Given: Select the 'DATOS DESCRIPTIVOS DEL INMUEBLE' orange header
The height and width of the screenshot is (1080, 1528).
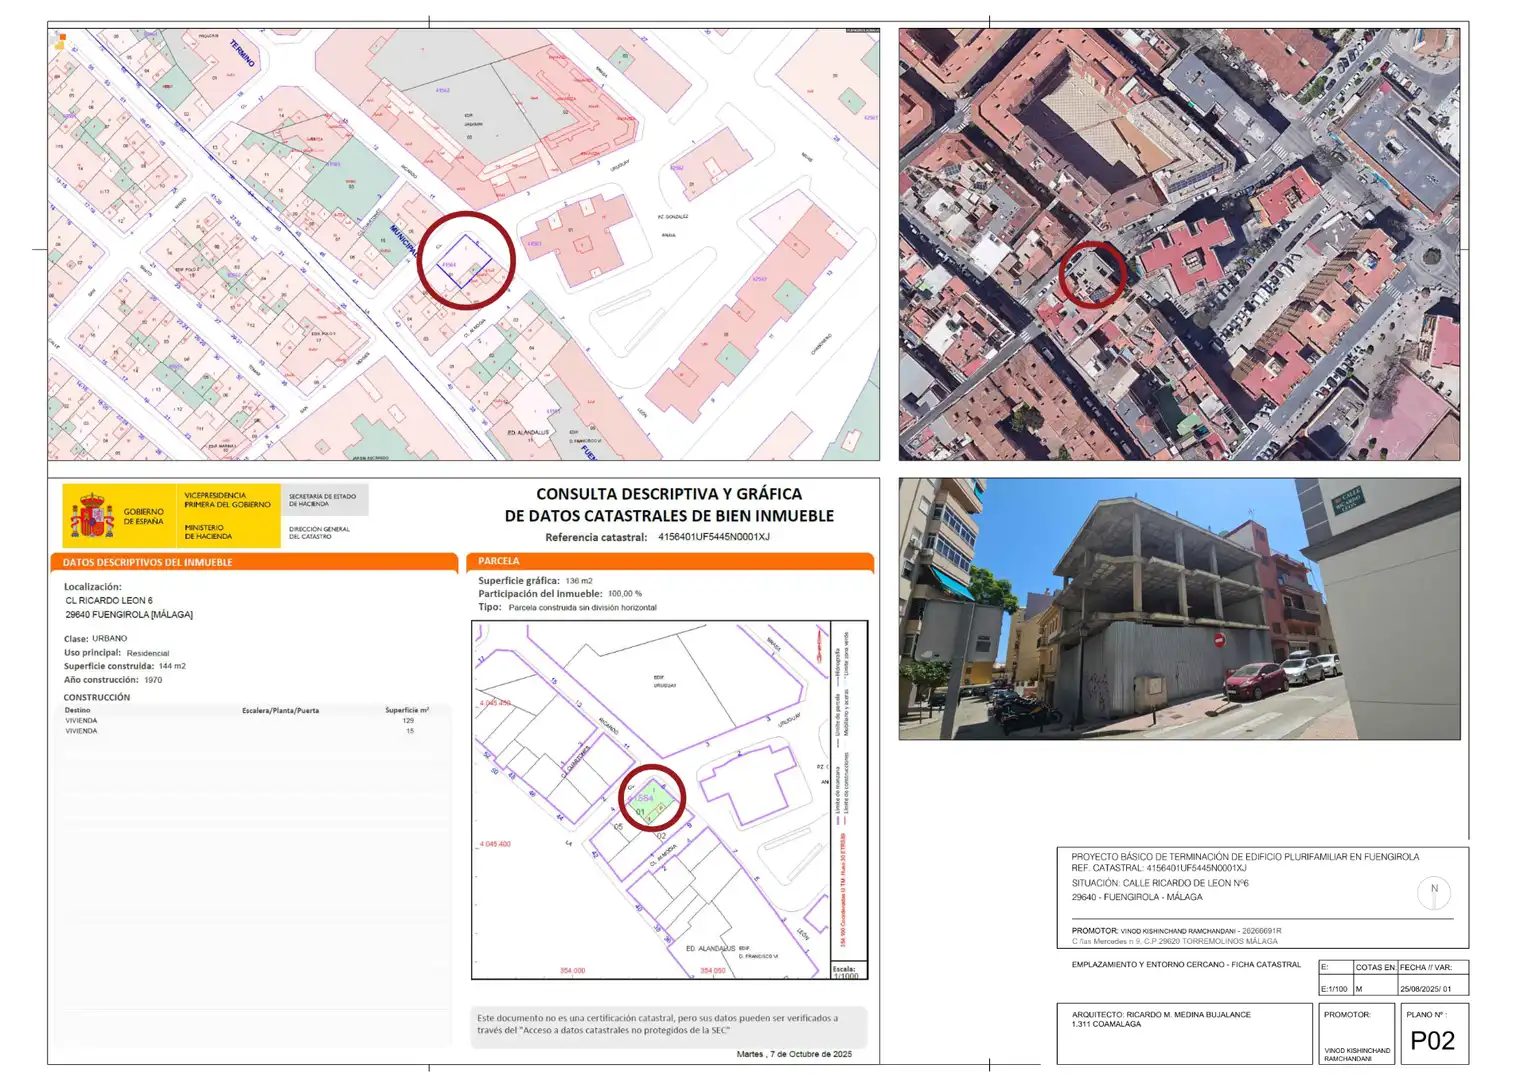Looking at the screenshot, I should 254,562.
